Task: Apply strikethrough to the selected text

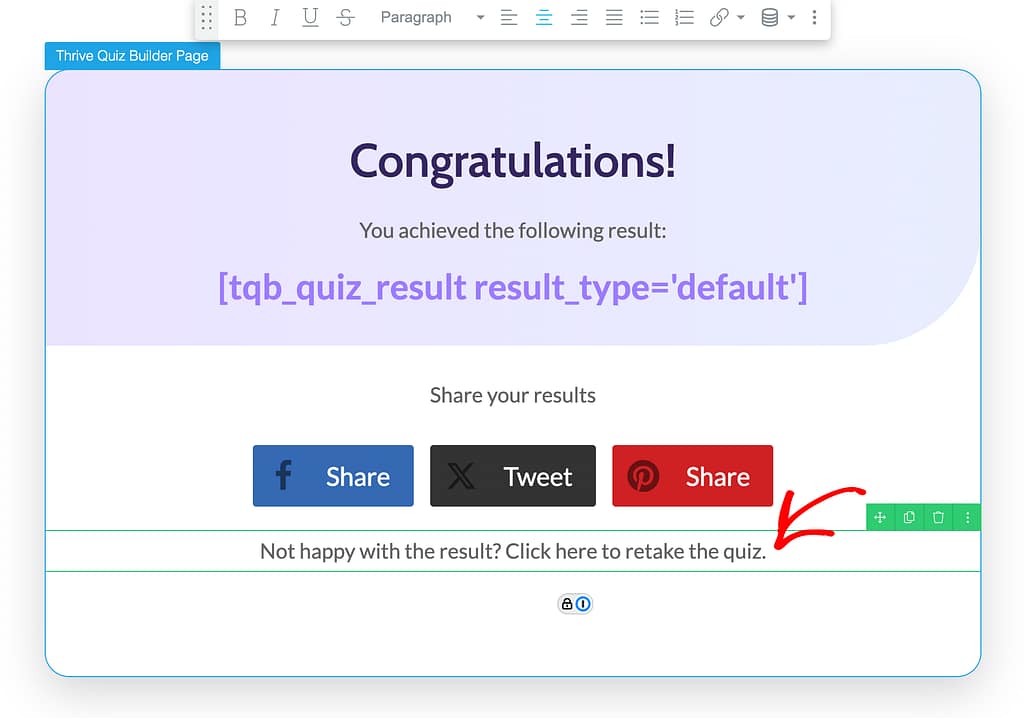Action: 346,18
